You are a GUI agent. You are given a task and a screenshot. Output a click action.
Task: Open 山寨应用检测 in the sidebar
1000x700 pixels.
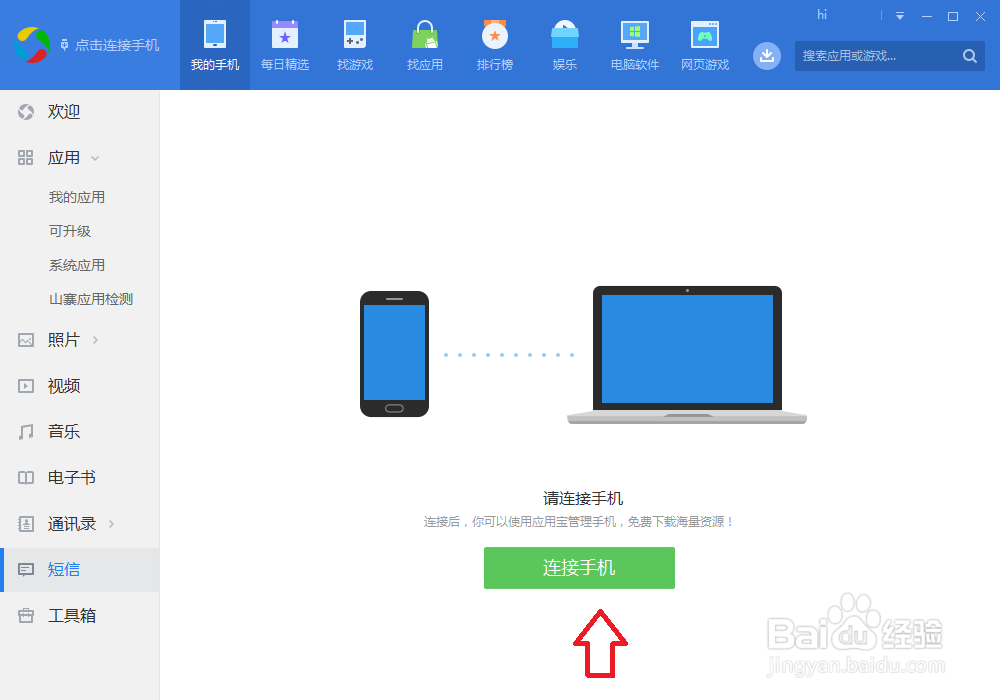(91, 299)
